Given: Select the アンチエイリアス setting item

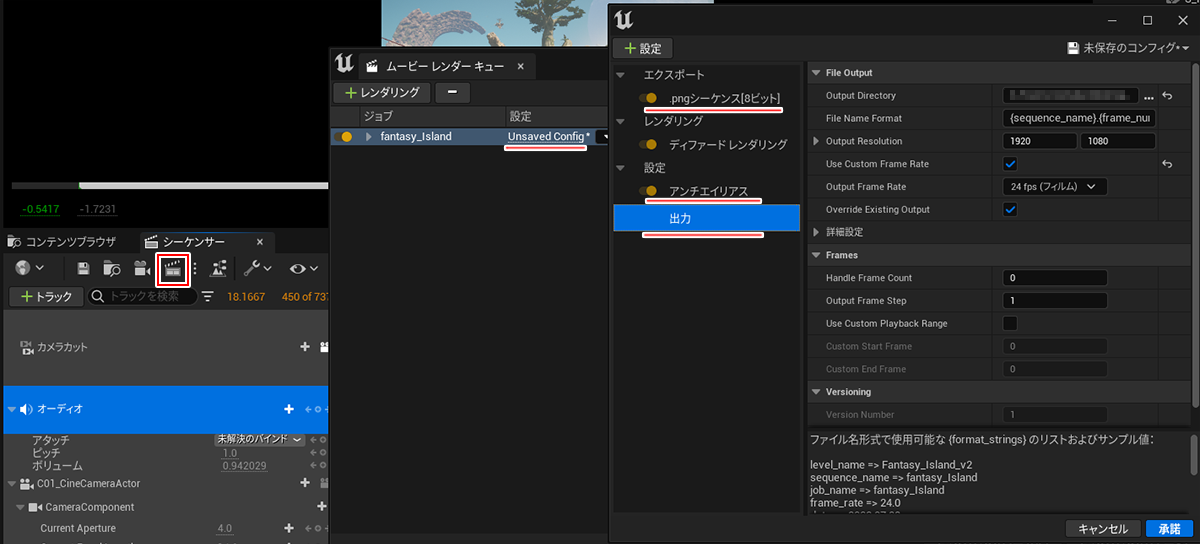Looking at the screenshot, I should (x=708, y=191).
